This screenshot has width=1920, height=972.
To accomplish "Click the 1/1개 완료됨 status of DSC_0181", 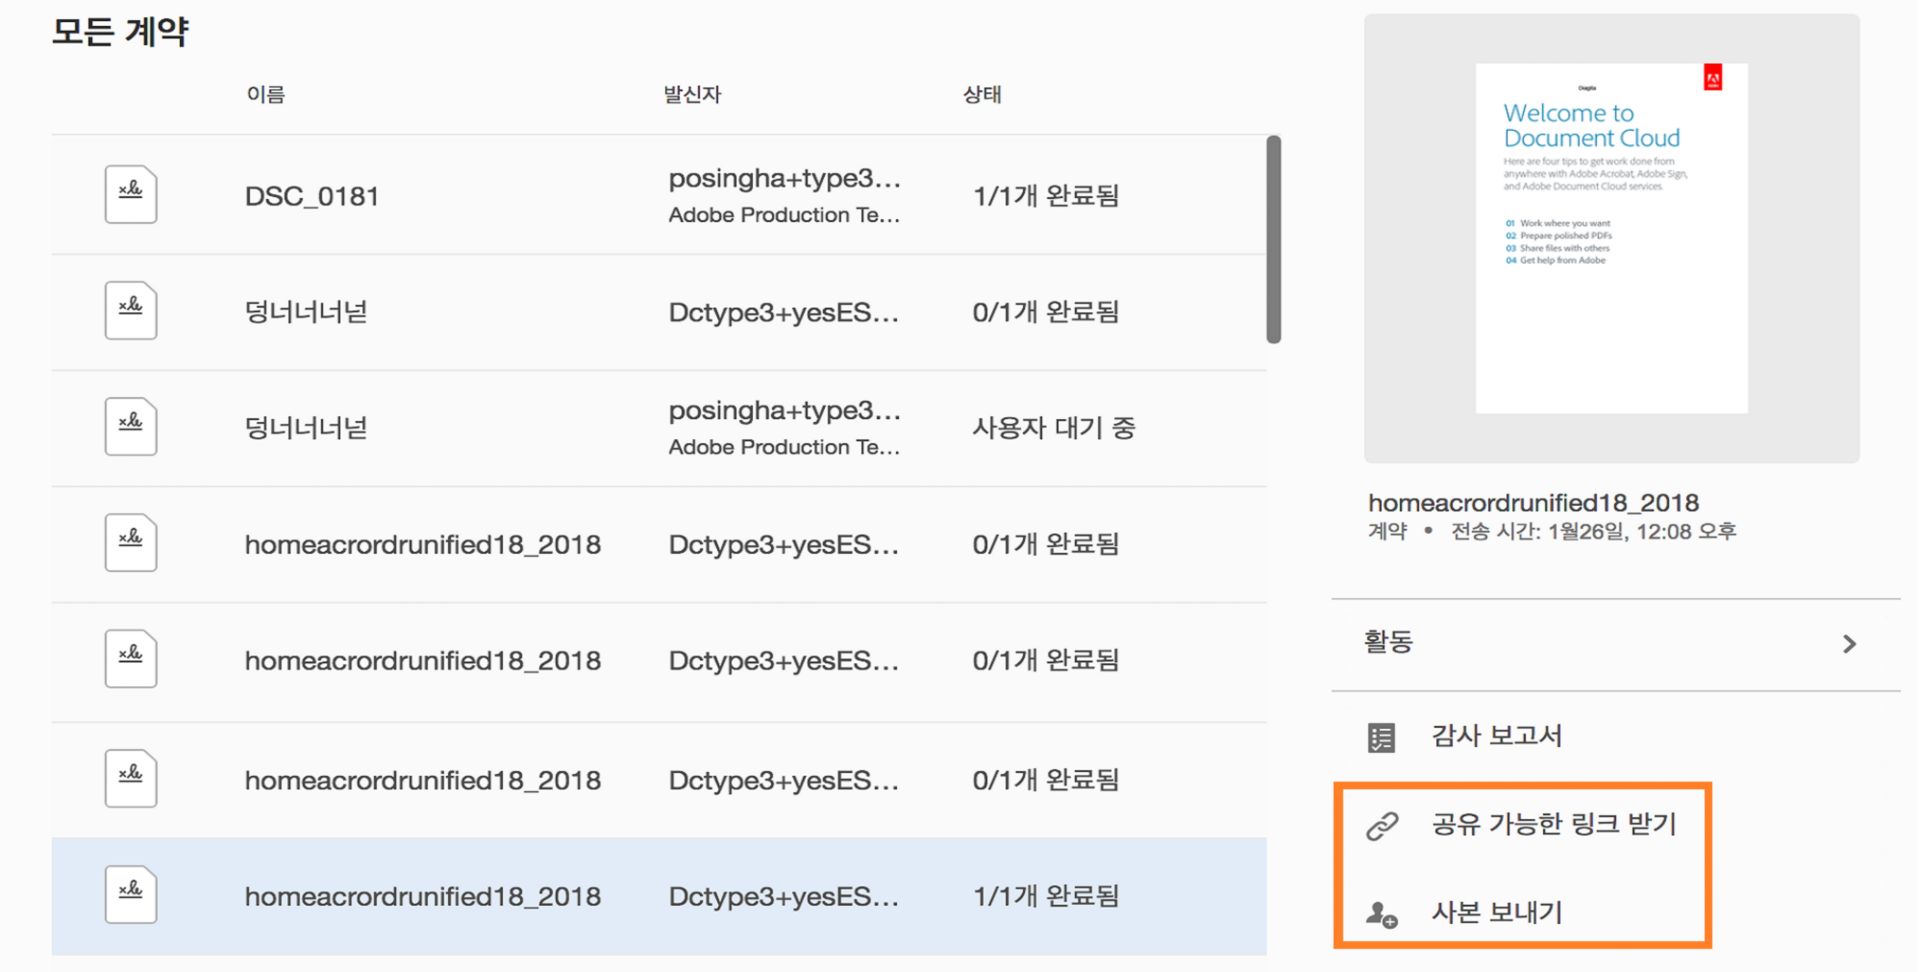I will tap(1046, 194).
